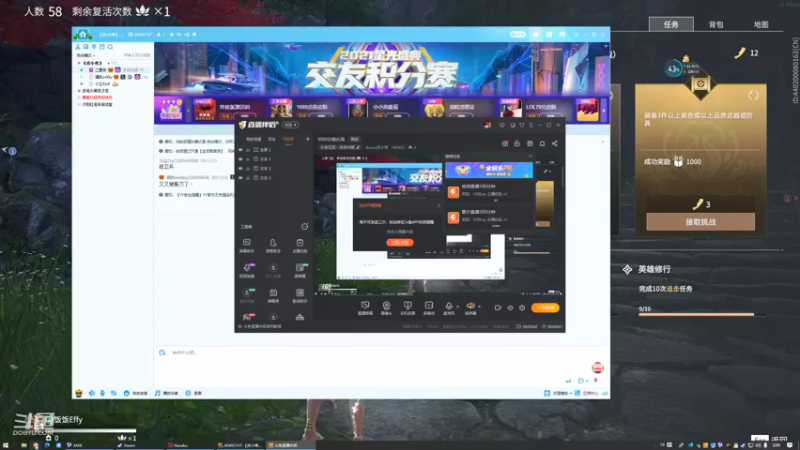Toggle eye icon of the second source row

click(x=241, y=159)
